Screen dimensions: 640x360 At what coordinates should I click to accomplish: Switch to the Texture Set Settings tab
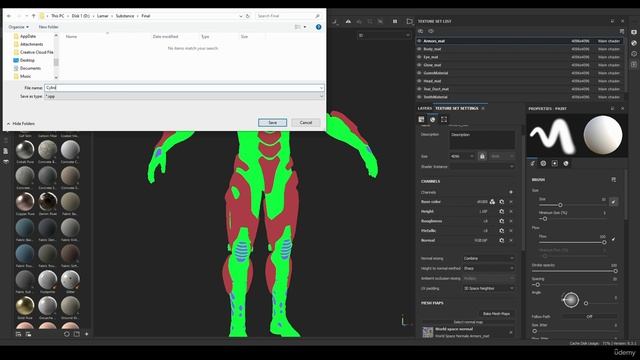pos(456,108)
